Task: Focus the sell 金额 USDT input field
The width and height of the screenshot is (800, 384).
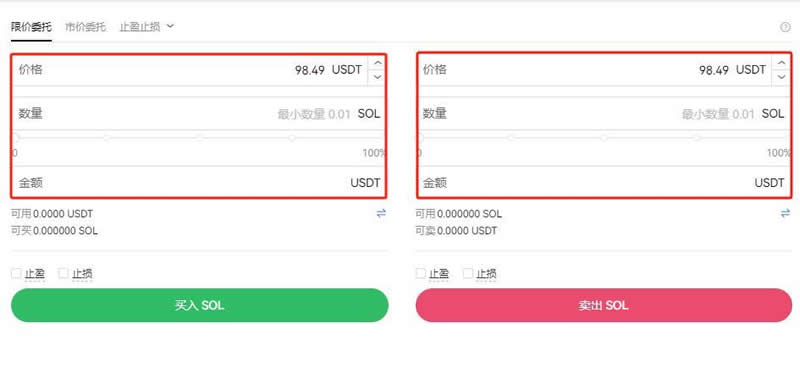Action: coord(604,183)
